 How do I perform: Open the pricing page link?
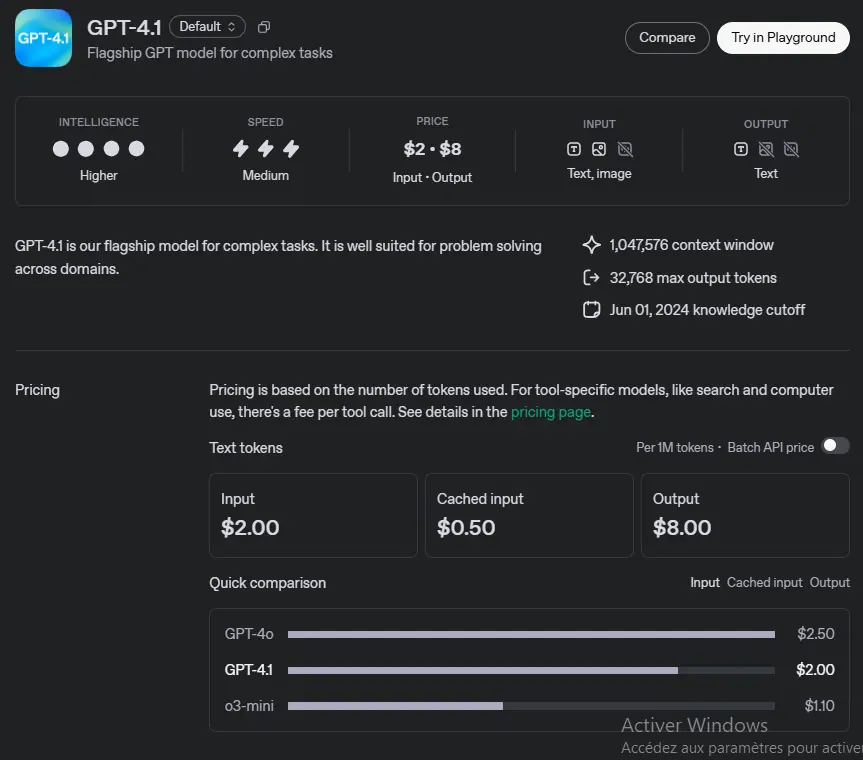pyautogui.click(x=550, y=412)
